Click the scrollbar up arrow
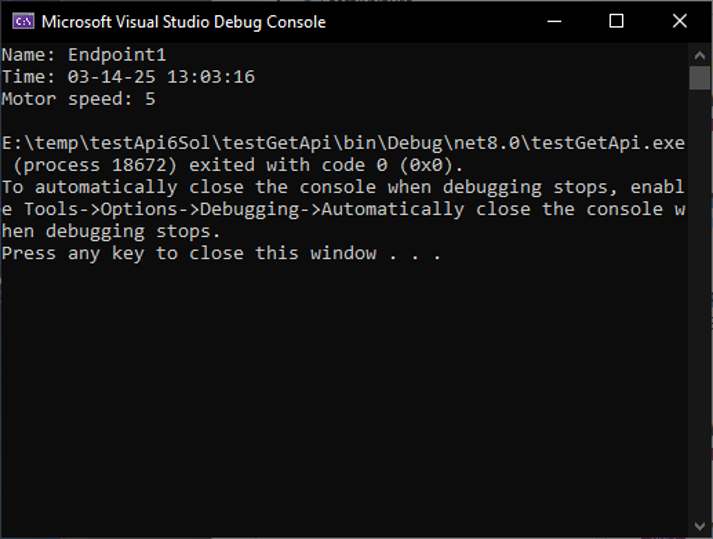Viewport: 713px width, 539px height. tap(699, 53)
